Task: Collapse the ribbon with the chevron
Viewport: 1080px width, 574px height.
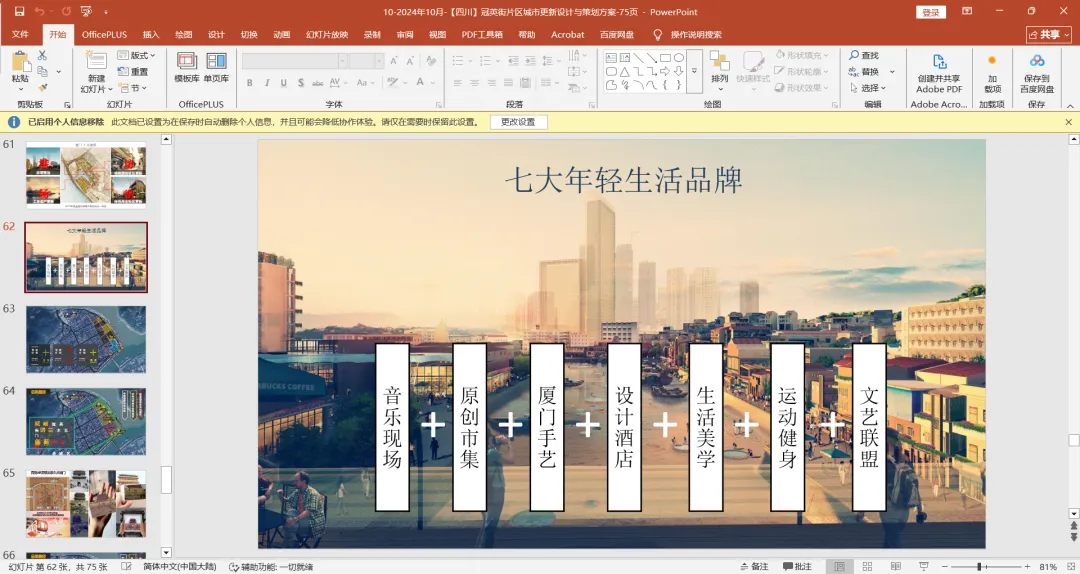Action: [1070, 105]
